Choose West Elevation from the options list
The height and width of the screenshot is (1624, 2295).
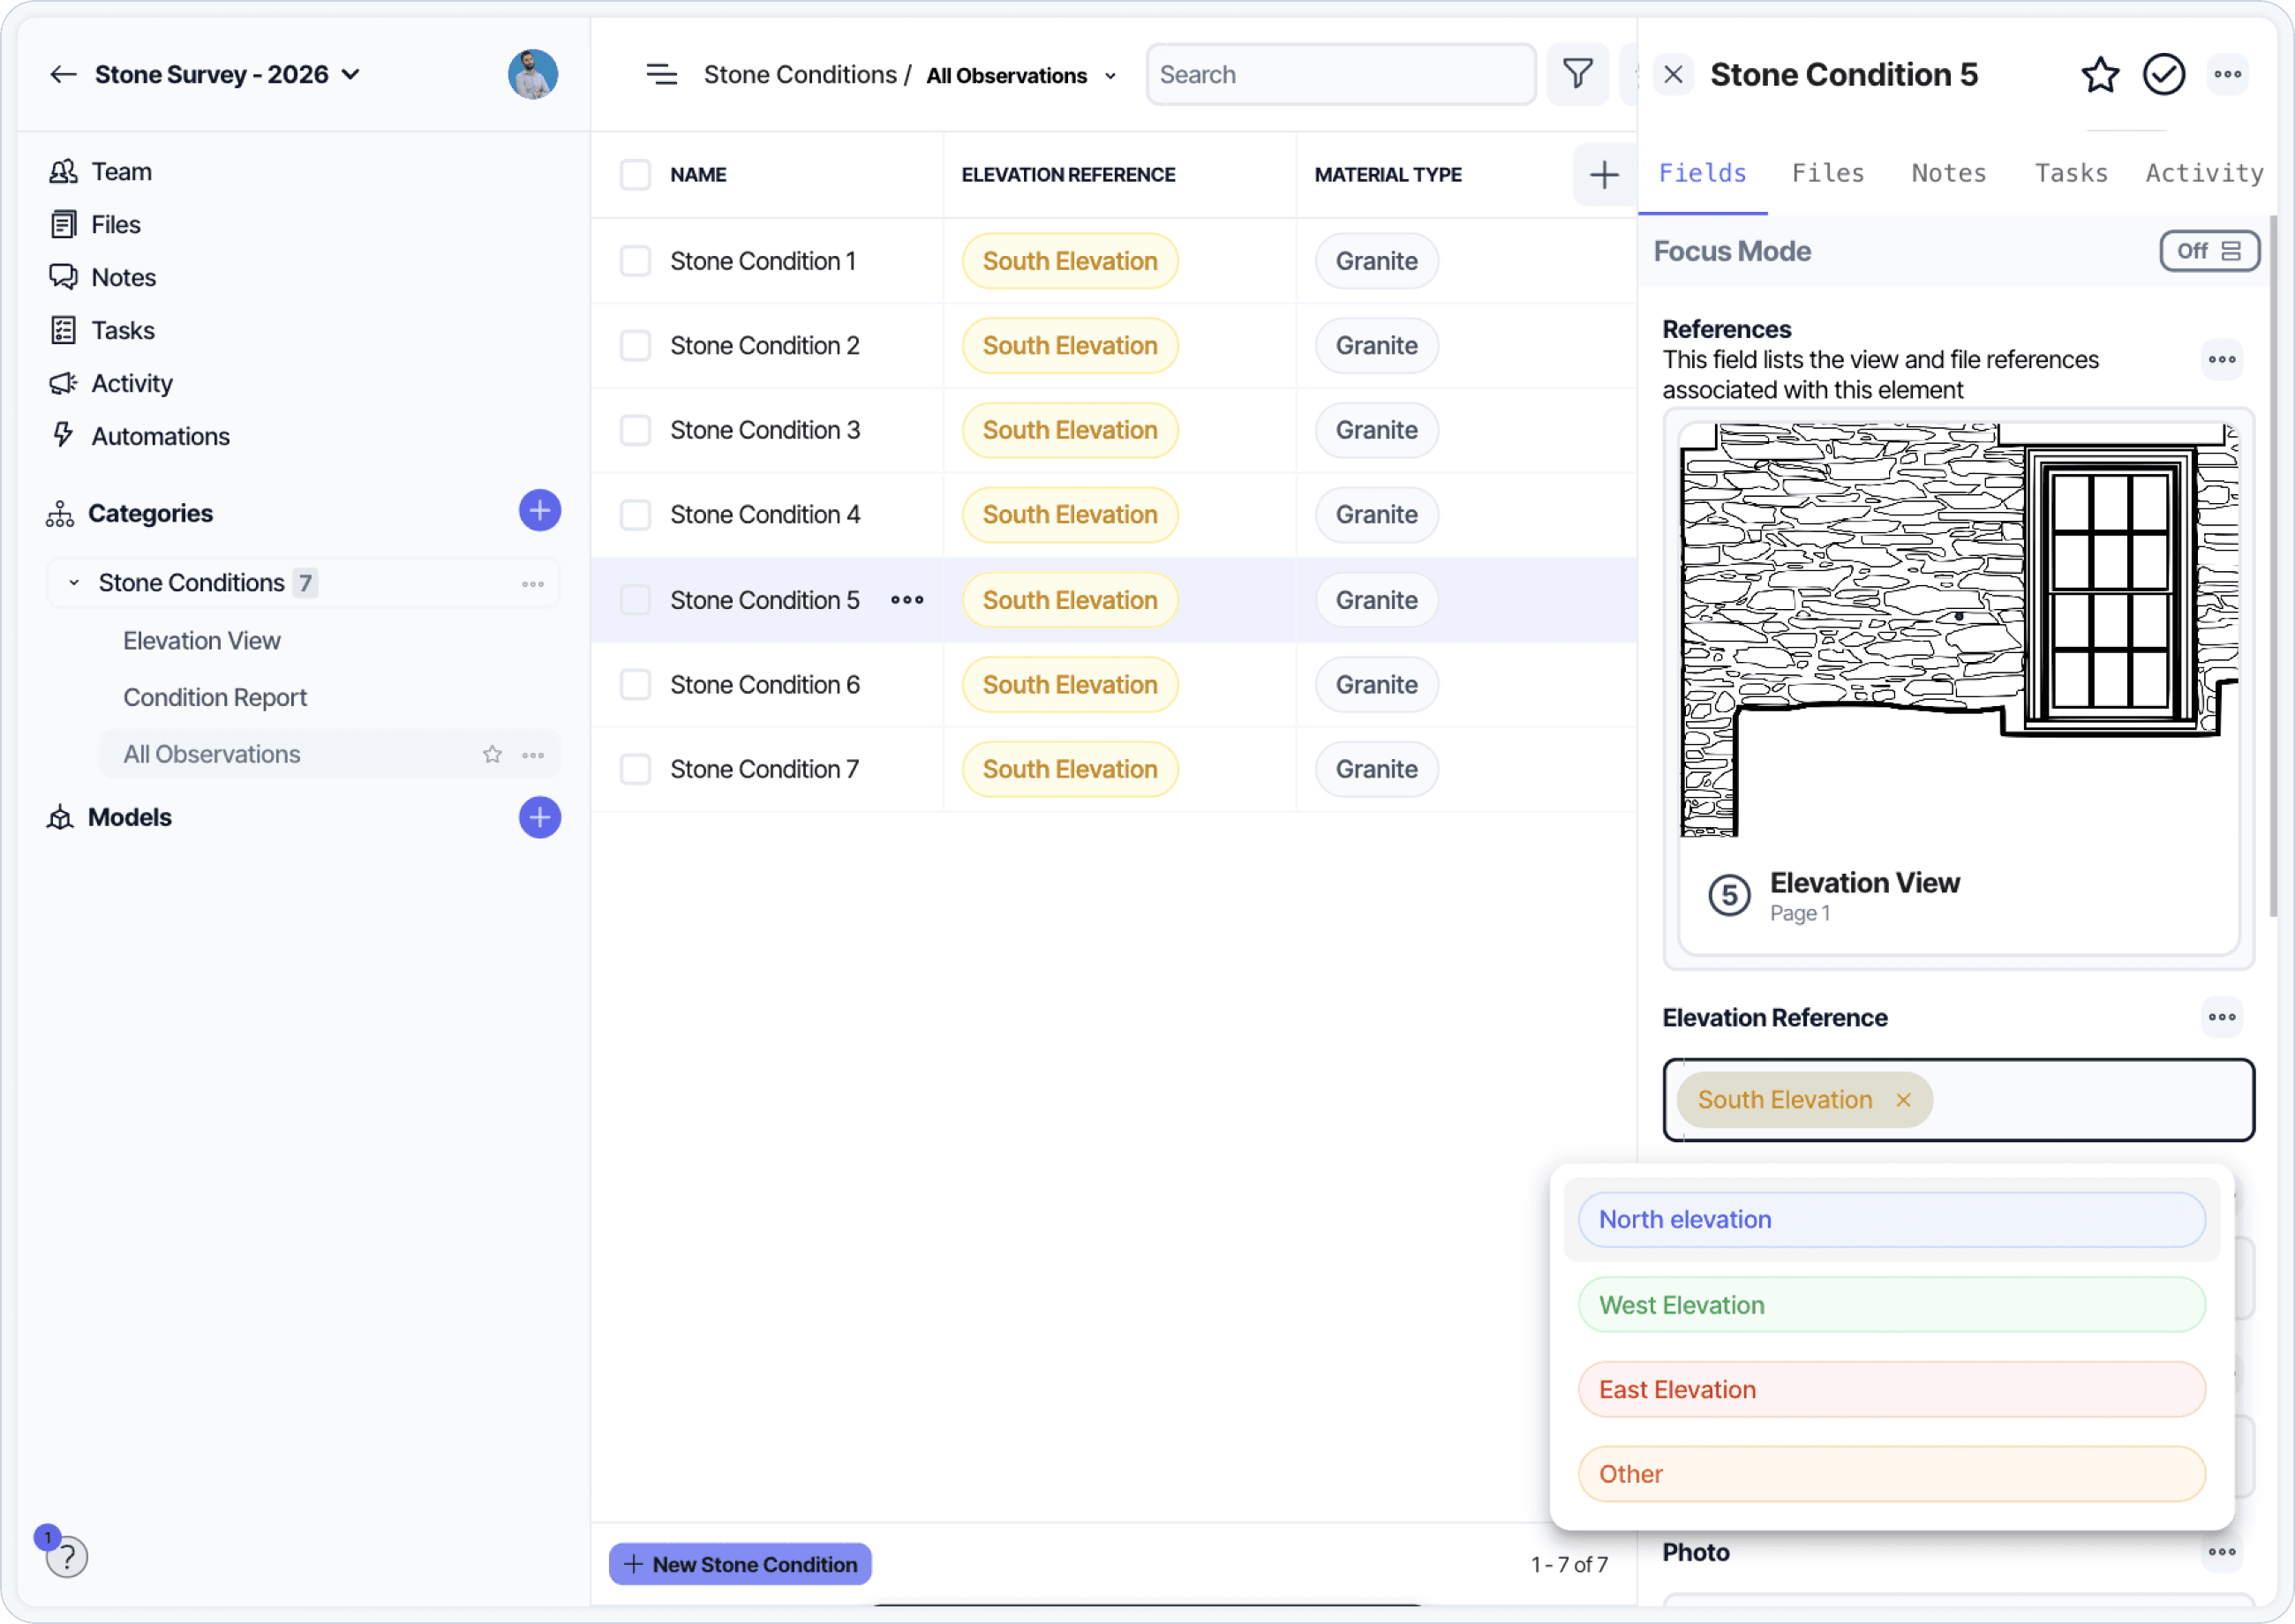click(x=1891, y=1305)
